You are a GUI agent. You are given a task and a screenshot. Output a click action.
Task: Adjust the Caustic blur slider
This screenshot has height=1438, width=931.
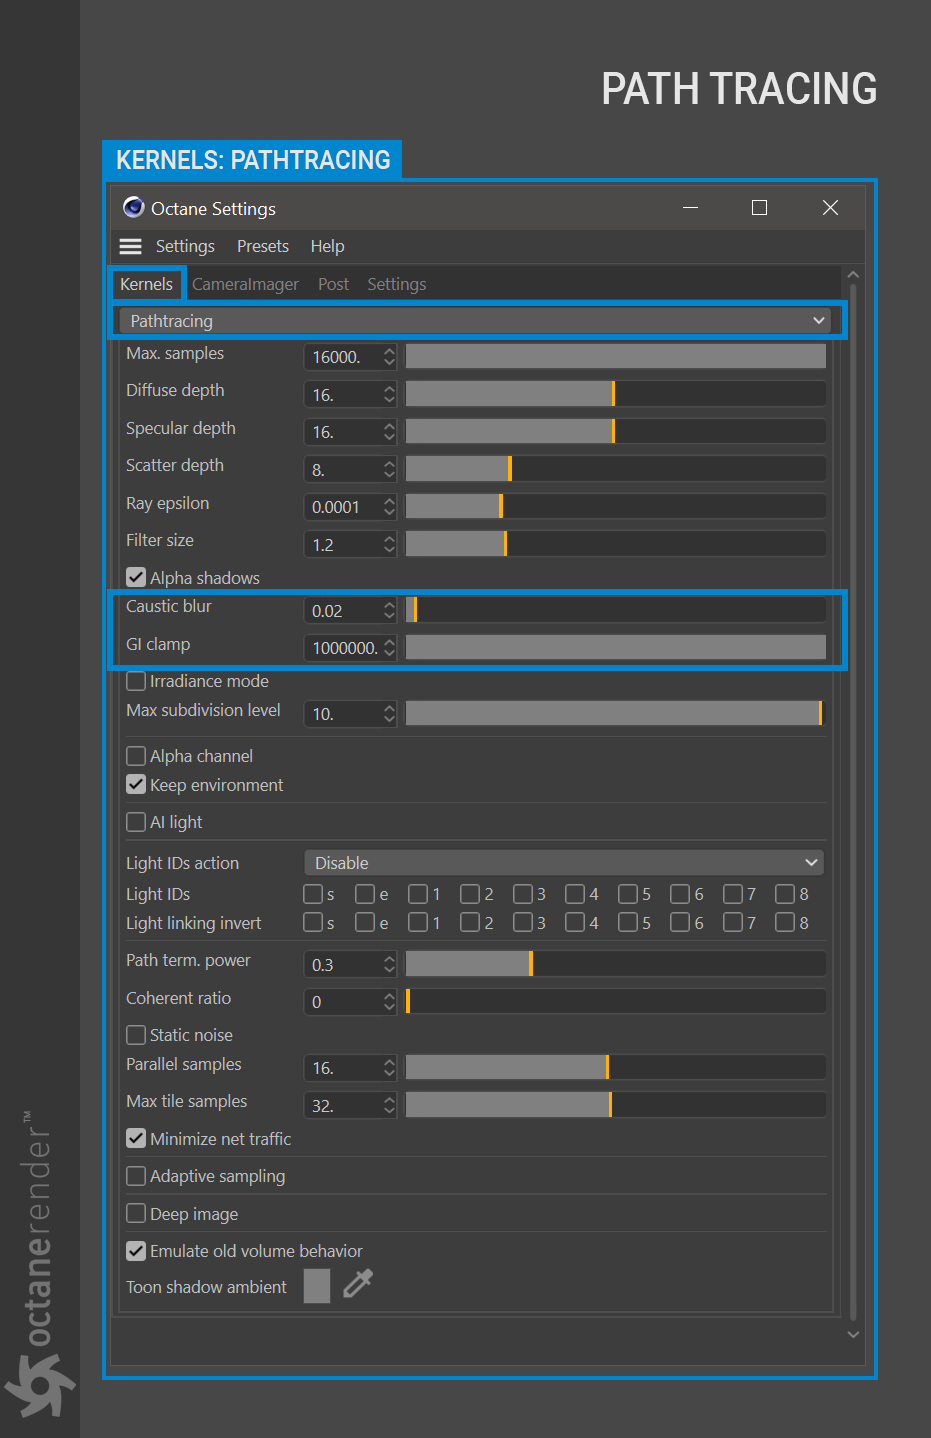pos(615,609)
